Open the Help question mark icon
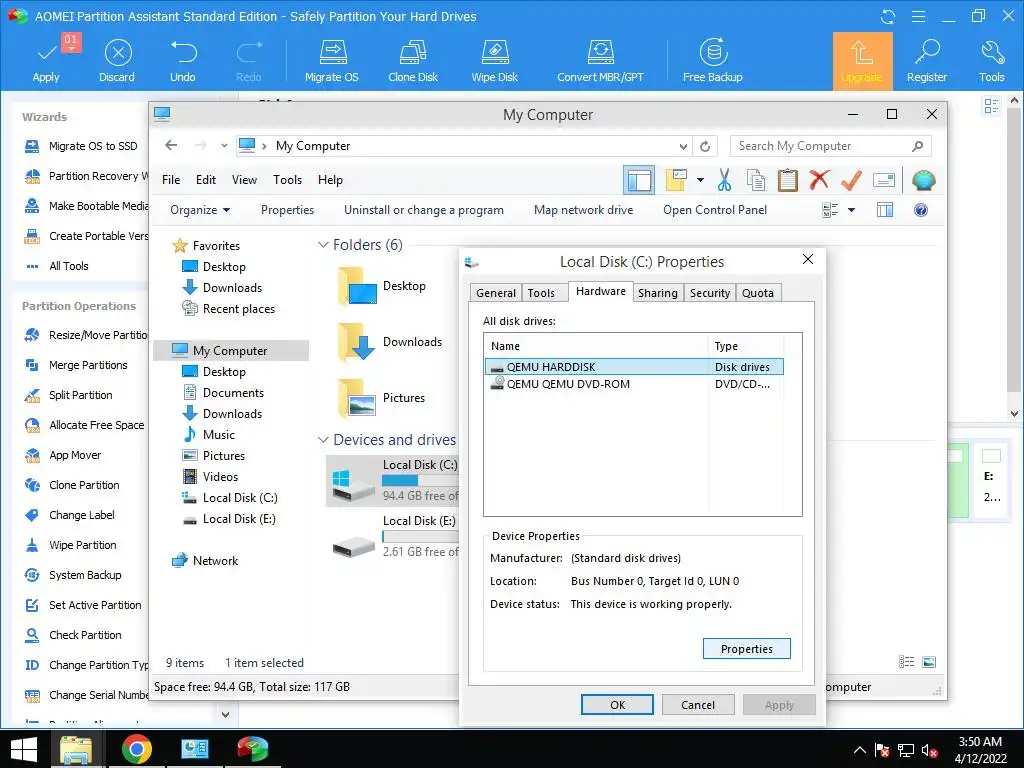This screenshot has height=768, width=1024. [921, 210]
